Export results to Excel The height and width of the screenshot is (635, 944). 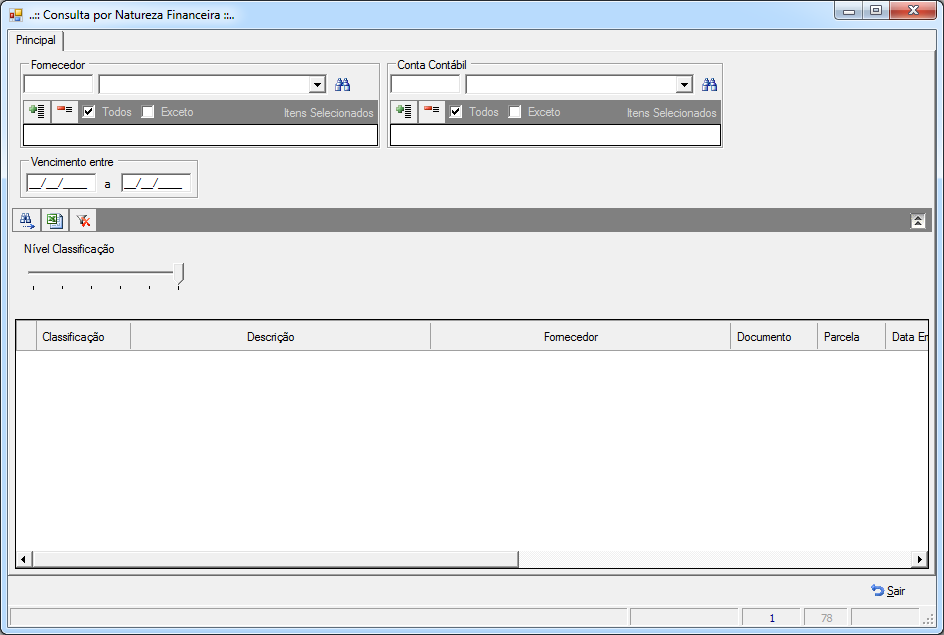[55, 220]
